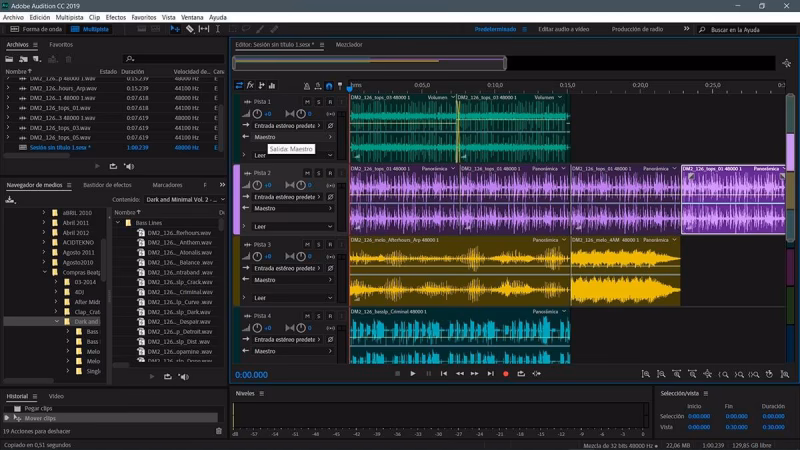Open the Favoritos menu

click(144, 17)
